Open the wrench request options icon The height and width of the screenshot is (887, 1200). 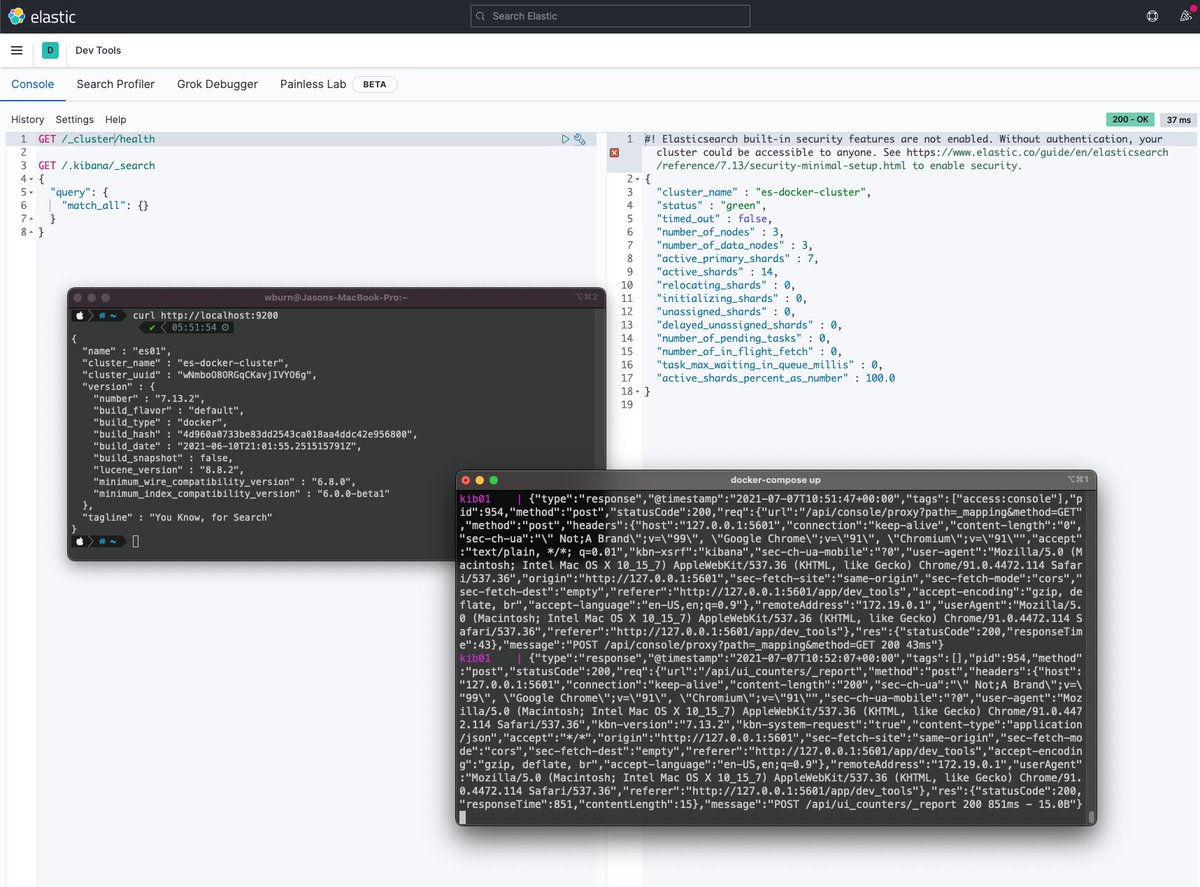point(579,139)
